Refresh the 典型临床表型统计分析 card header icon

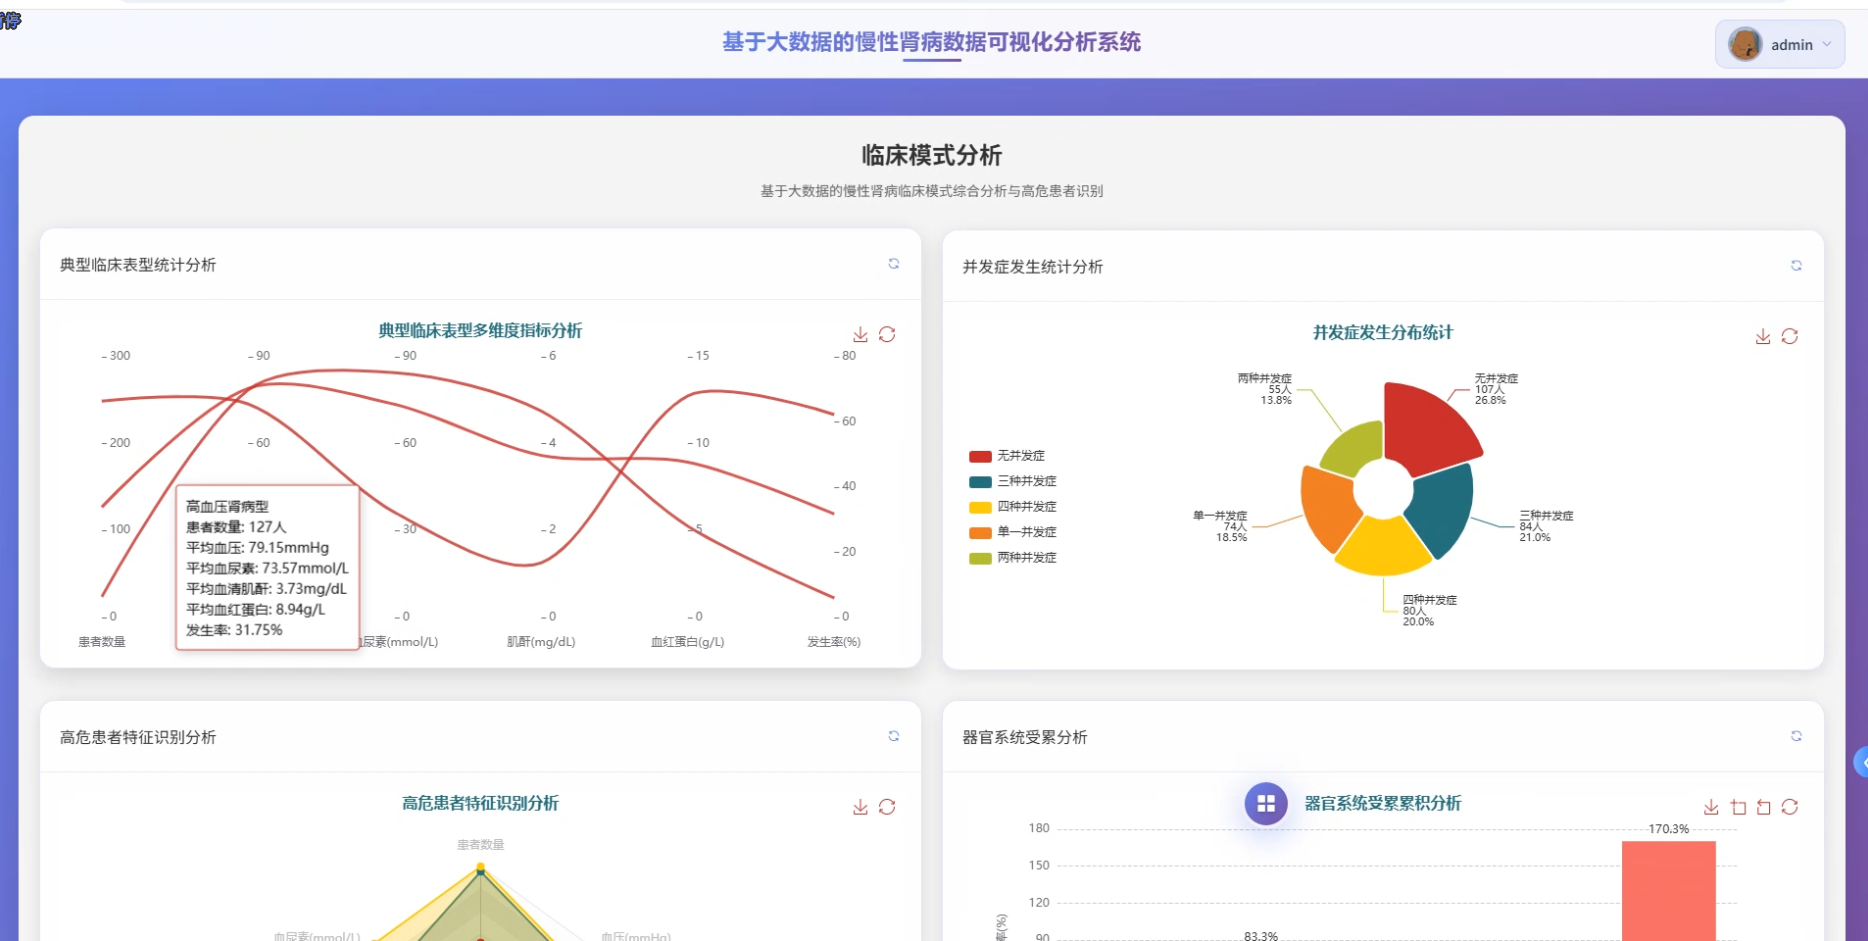(894, 264)
